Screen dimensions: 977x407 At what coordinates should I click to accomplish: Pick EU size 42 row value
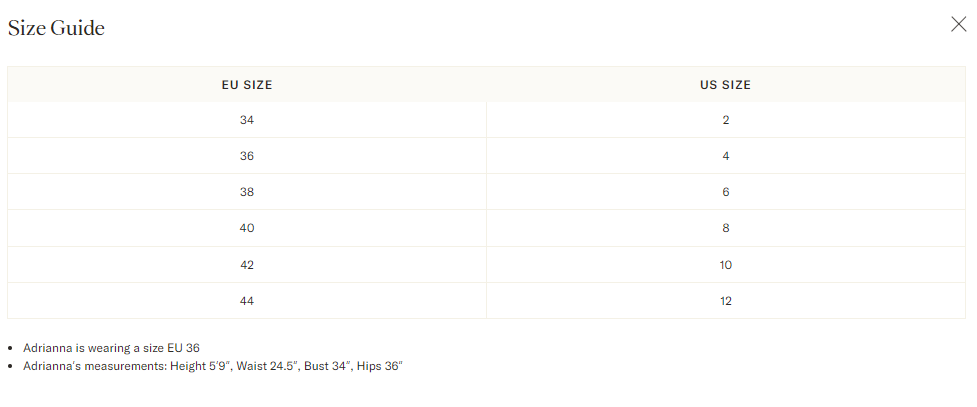(247, 265)
